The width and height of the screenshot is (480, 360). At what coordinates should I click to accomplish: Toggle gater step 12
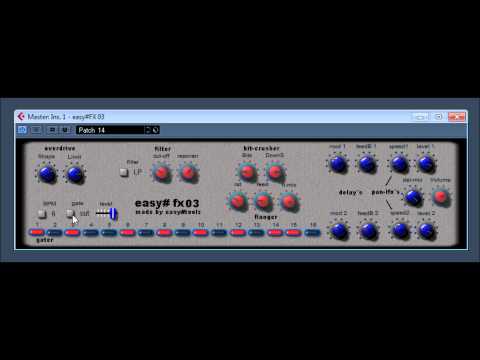(238, 232)
